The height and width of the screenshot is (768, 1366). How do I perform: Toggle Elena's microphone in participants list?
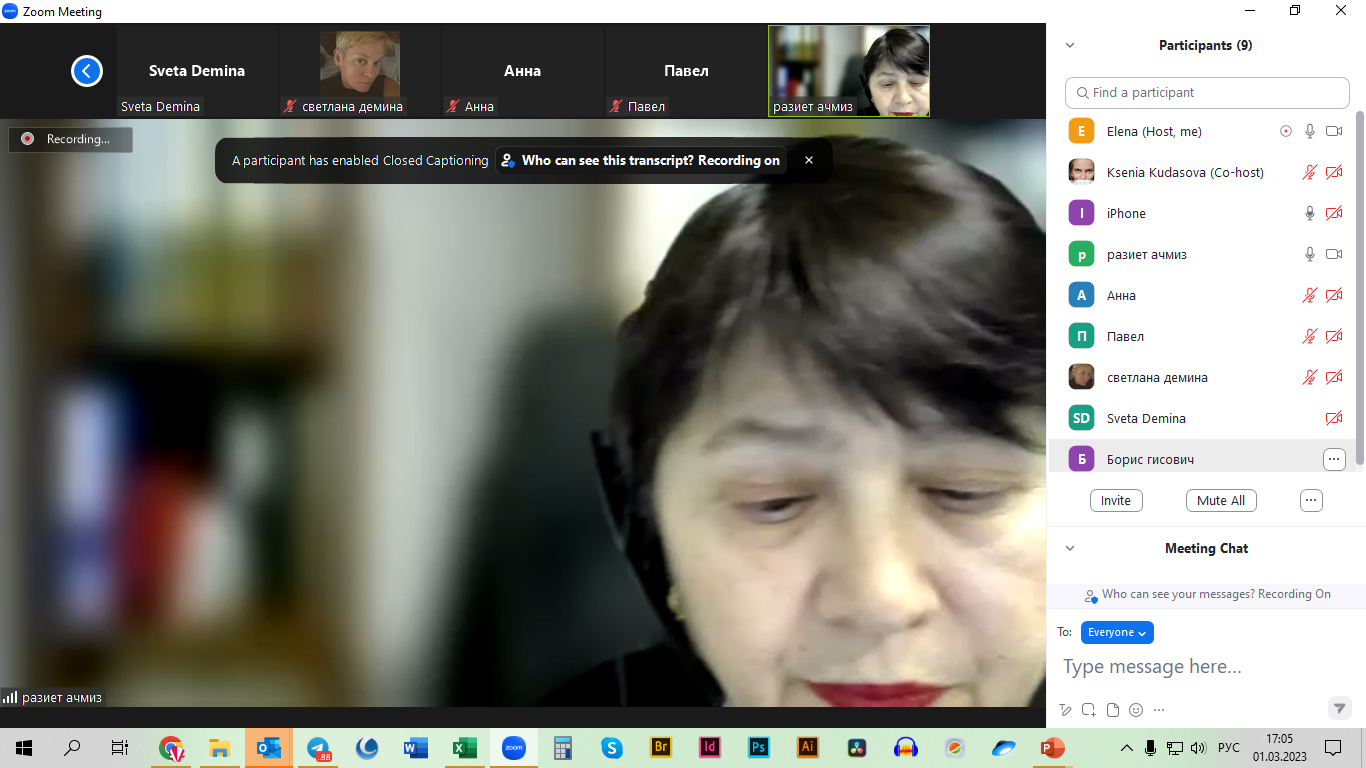tap(1309, 131)
